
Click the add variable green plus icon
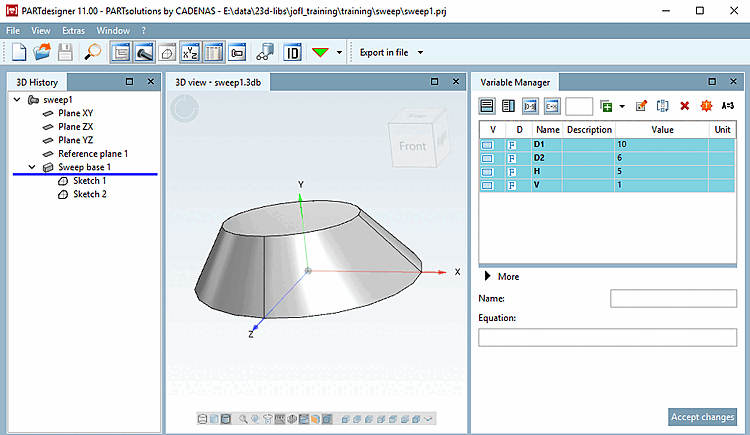pyautogui.click(x=606, y=105)
